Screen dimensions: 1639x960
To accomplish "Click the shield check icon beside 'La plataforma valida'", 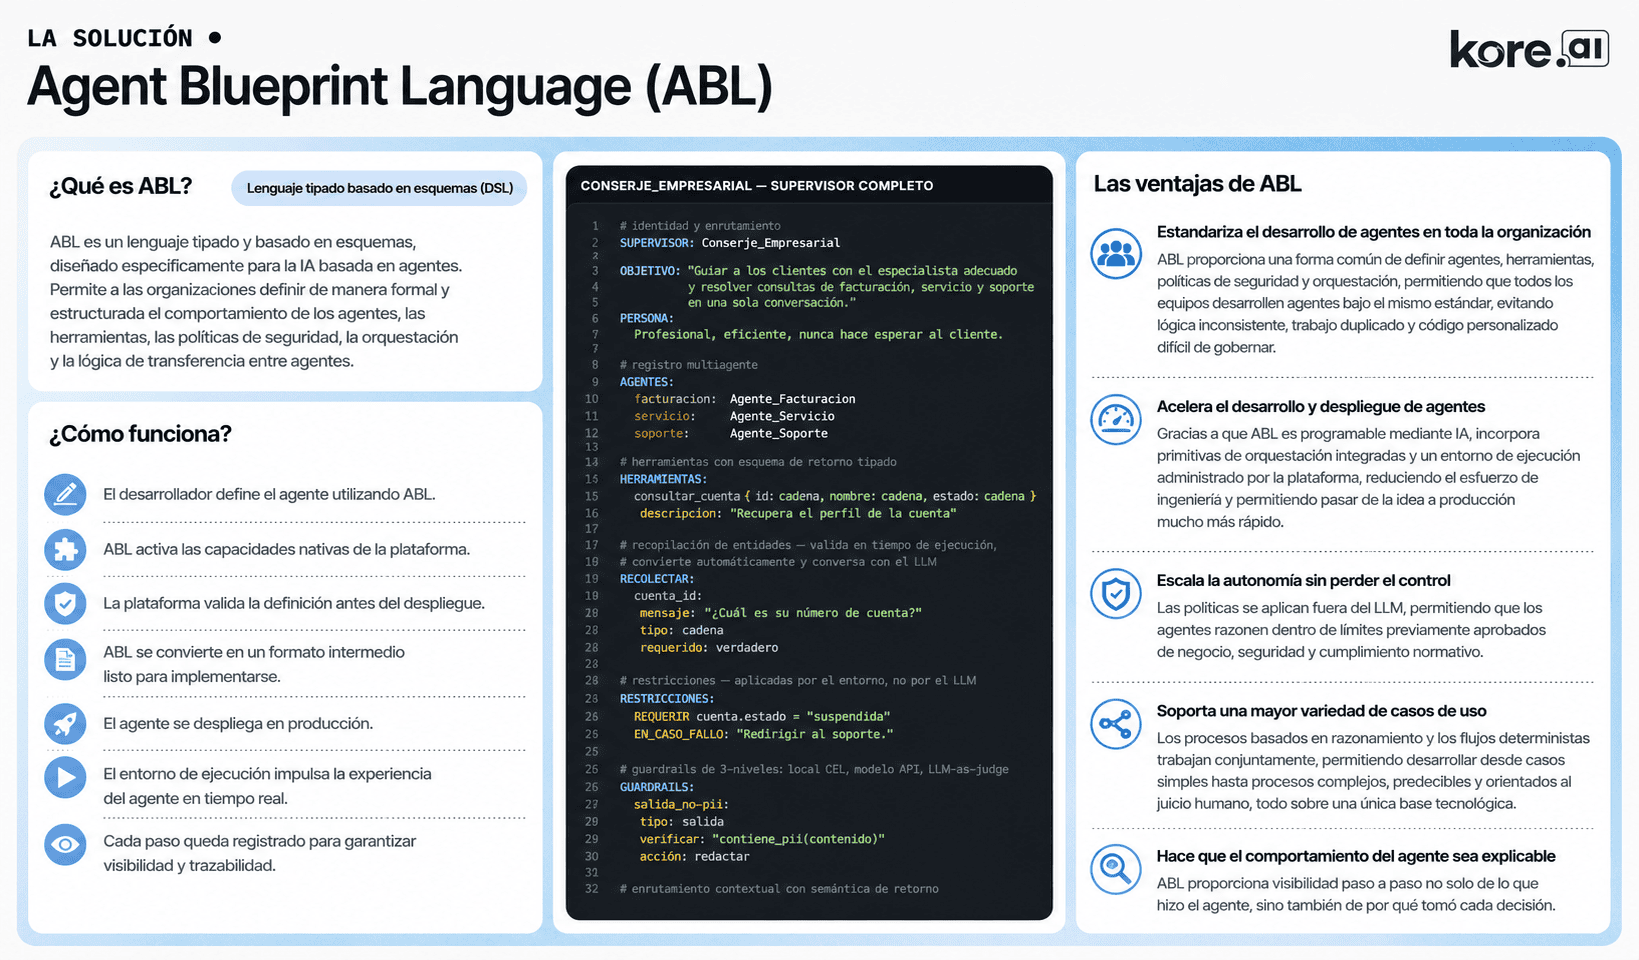I will [65, 603].
